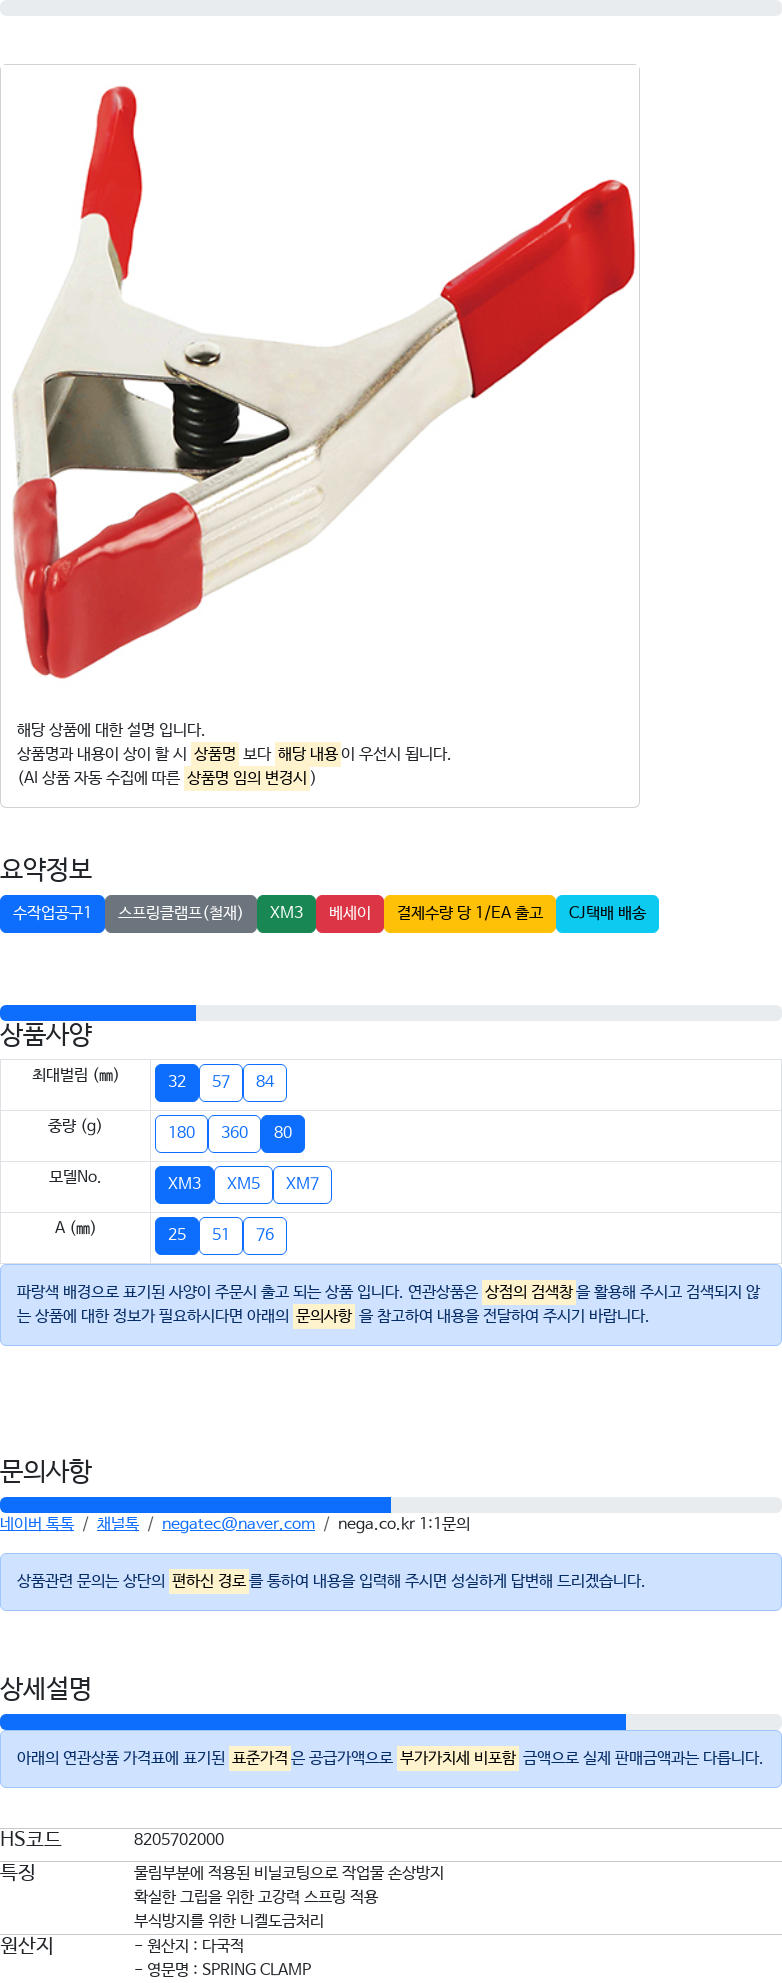Viewport: 782px width, 1983px height.
Task: Choose 32 for 최대벌림 (mm)
Action: (x=177, y=1082)
